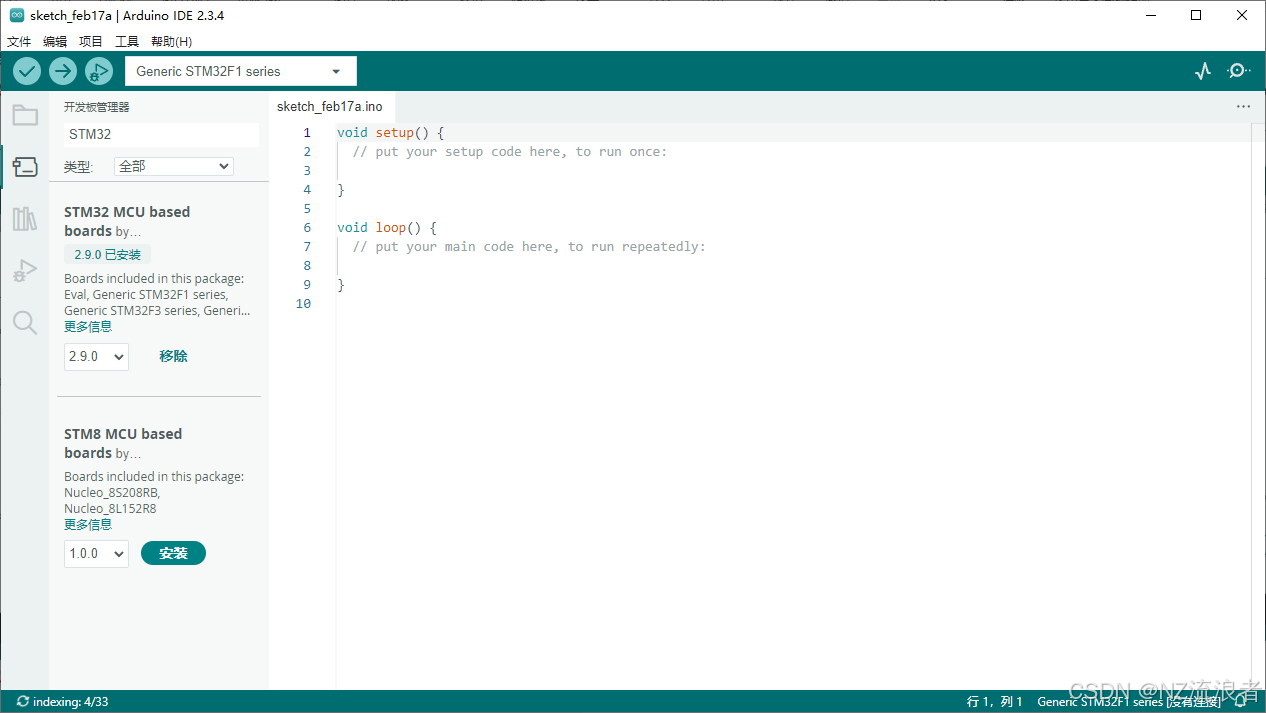Open the Sketchbook folder sidebar icon
This screenshot has height=713, width=1266.
(x=25, y=115)
